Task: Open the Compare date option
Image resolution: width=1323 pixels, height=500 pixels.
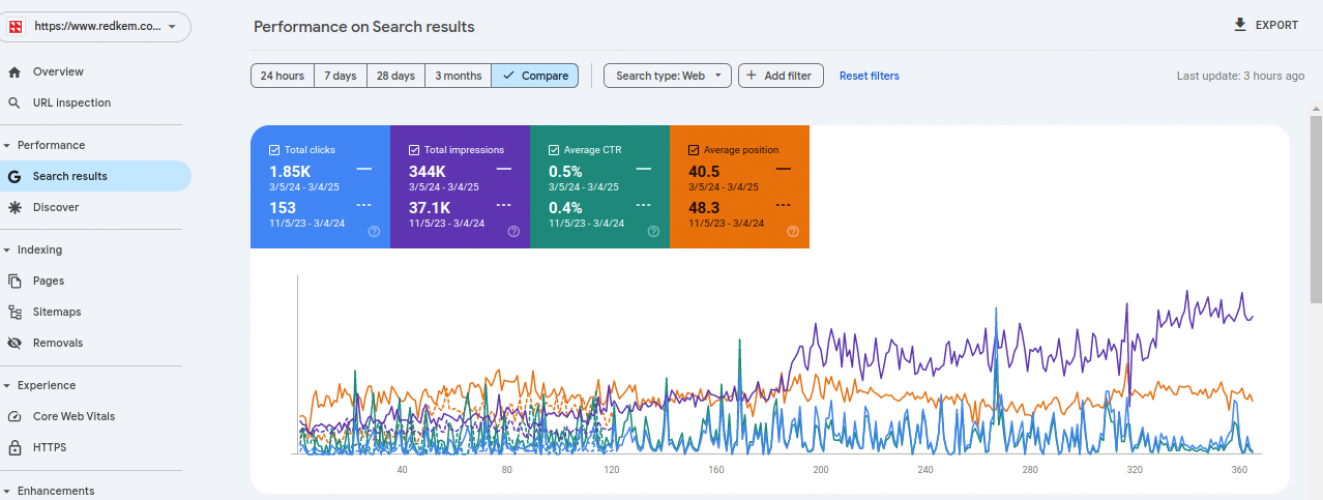Action: (535, 76)
